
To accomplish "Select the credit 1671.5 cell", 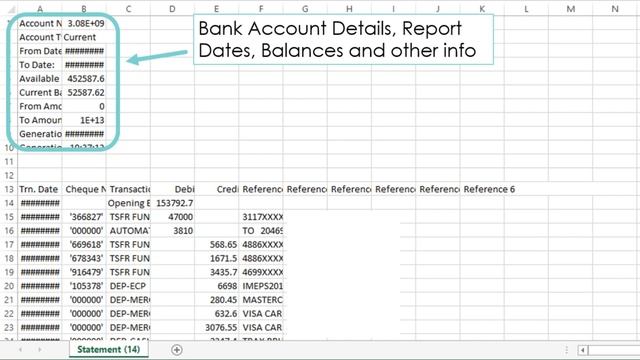I will (217, 258).
